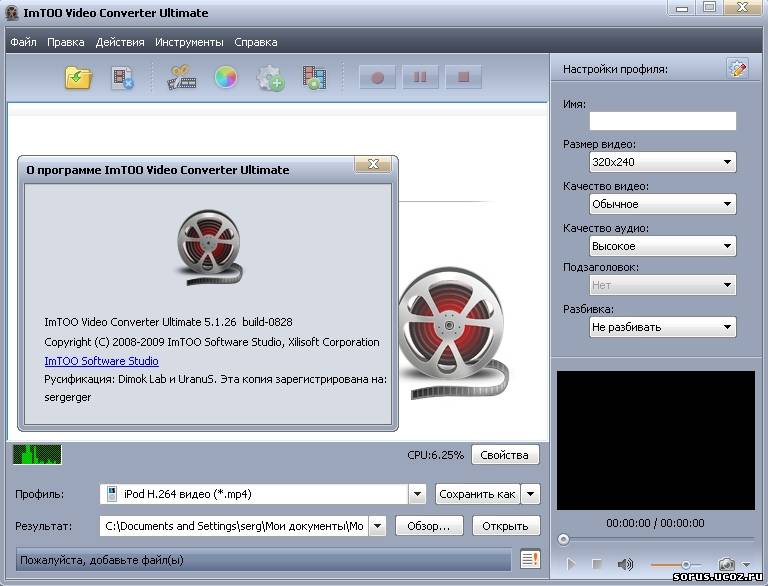Image resolution: width=768 pixels, height=586 pixels.
Task: Click the CPU:6.25% readout
Action: point(435,455)
